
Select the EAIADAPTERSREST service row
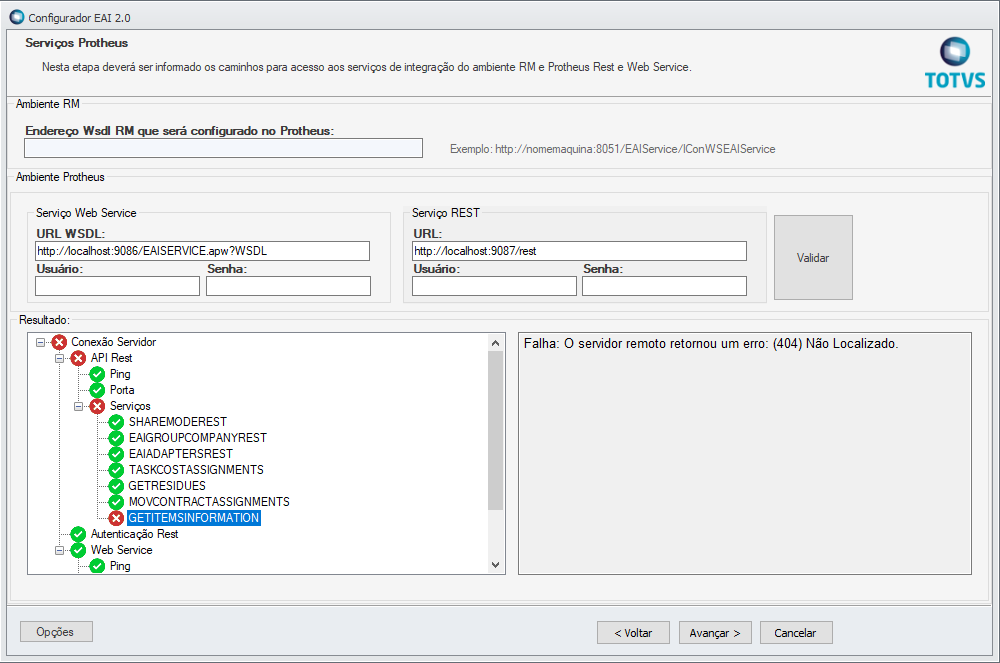pyautogui.click(x=180, y=454)
